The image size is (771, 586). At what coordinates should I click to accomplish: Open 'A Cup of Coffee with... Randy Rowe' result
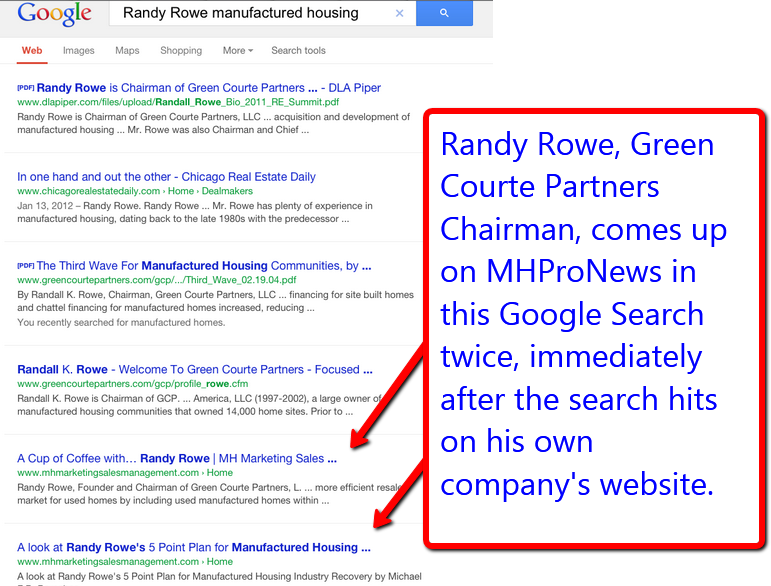(177, 458)
